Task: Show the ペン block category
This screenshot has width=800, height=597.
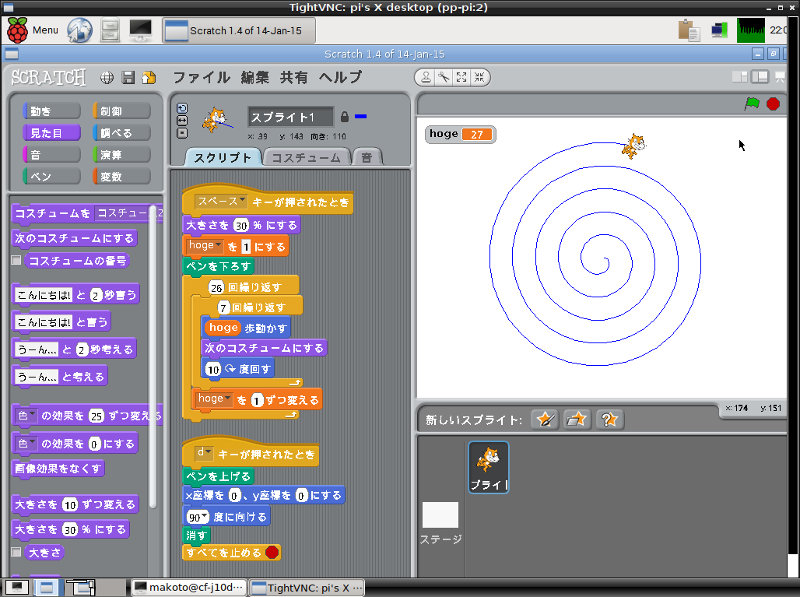Action: tap(52, 177)
